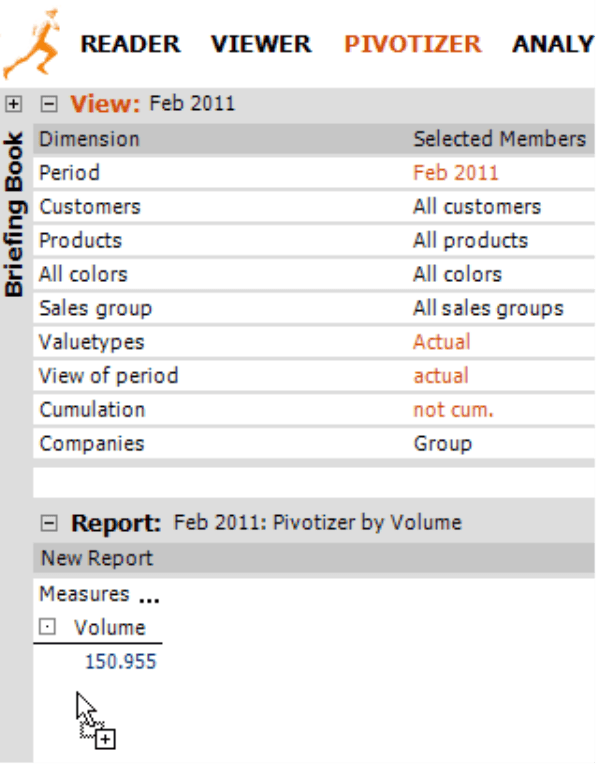Screen dimensions: 596x764
Task: Open the Measures ellipsis options
Action: point(149,596)
